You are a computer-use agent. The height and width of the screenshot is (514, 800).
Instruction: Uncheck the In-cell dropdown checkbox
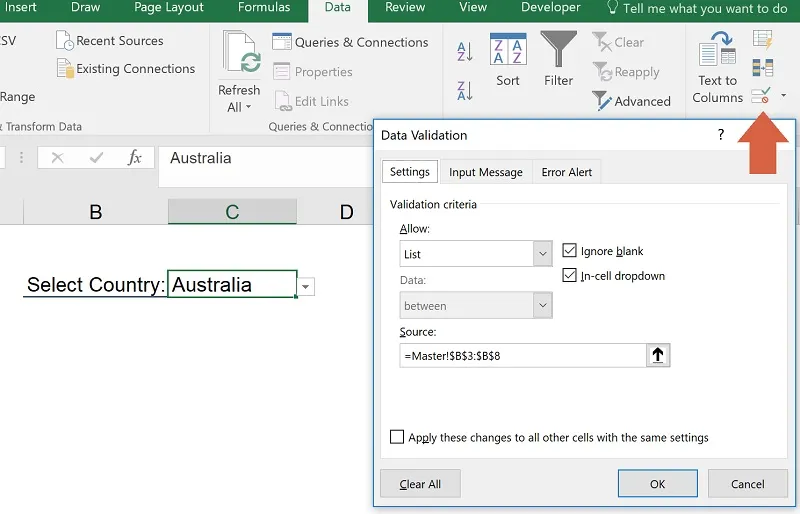click(x=570, y=276)
